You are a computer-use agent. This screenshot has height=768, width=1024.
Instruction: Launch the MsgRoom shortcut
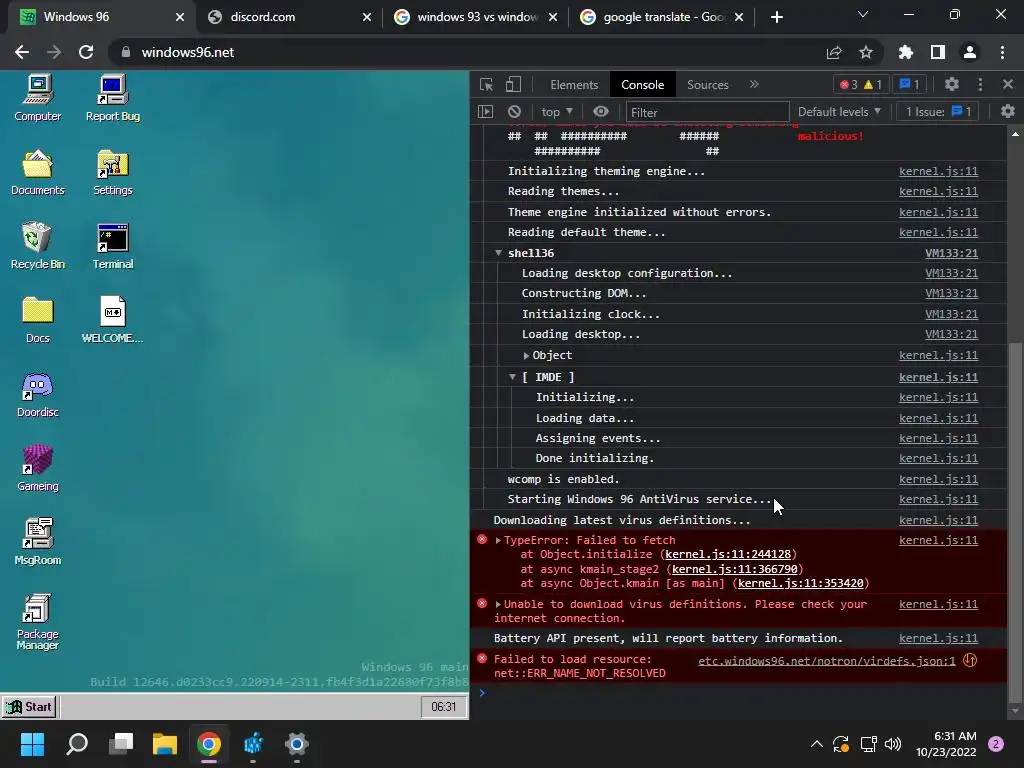point(37,542)
